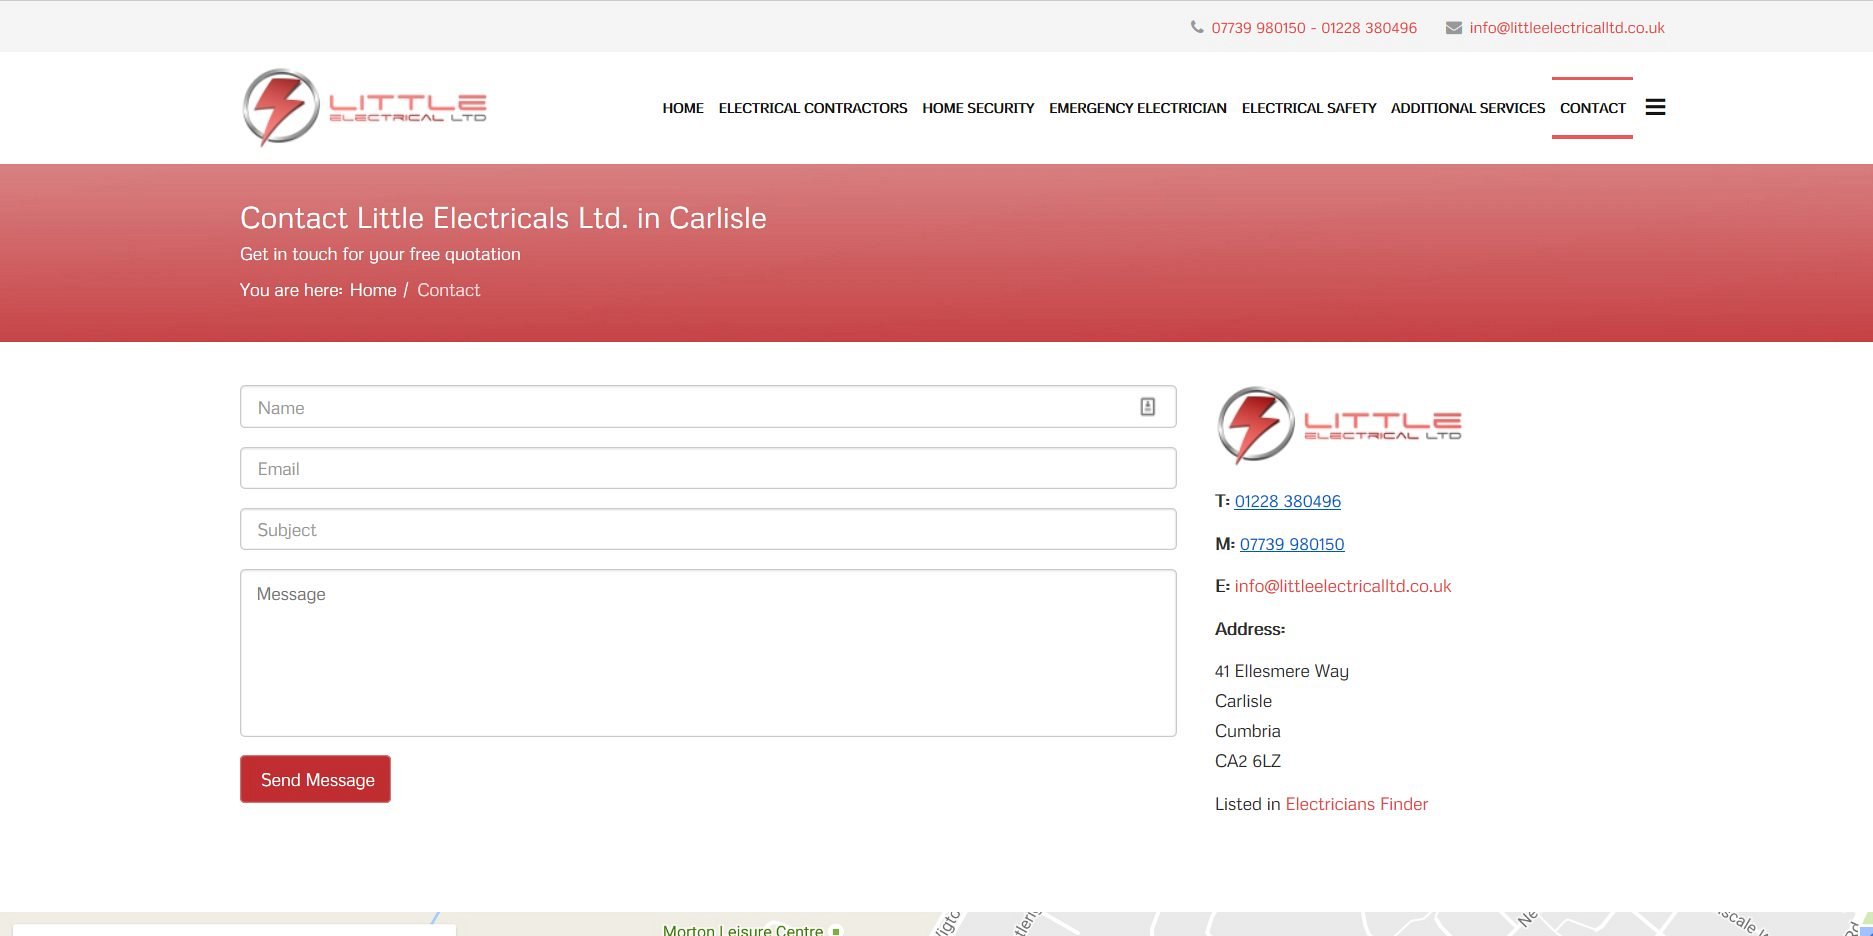Call the landline number 01228 380496 link
Image resolution: width=1873 pixels, height=936 pixels.
coord(1287,501)
